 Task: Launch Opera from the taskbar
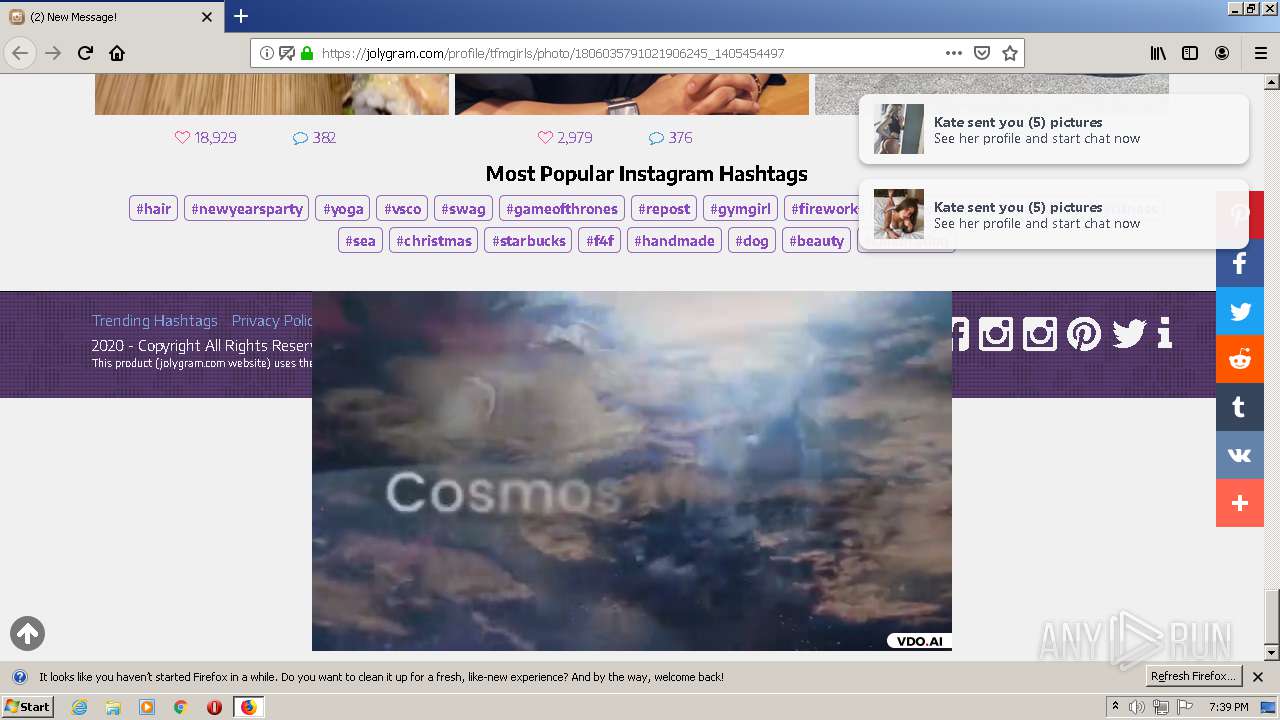pos(214,707)
